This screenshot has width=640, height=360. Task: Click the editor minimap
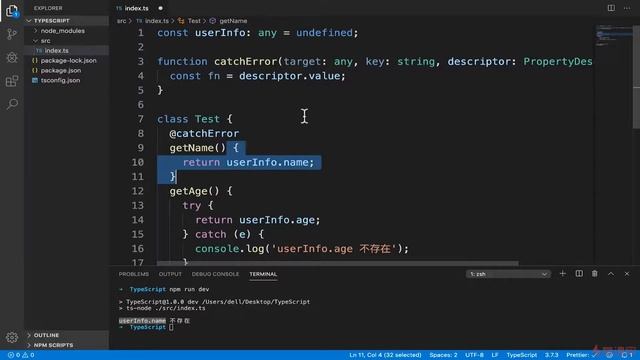[613, 36]
